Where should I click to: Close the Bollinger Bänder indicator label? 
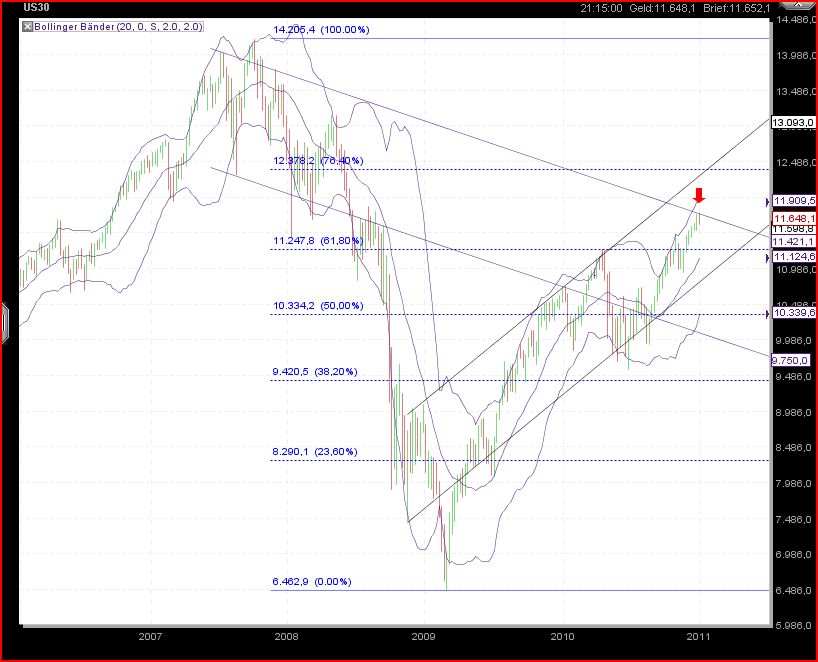(26, 27)
